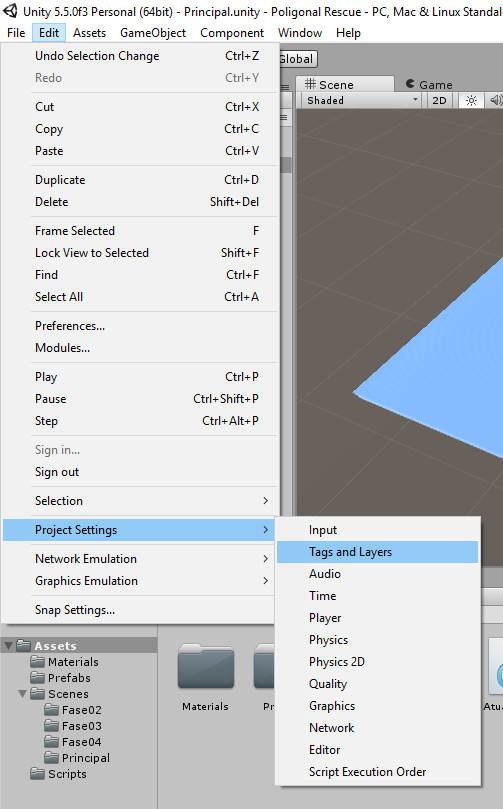This screenshot has width=503, height=809.
Task: Choose Play in Edit menu
Action: pos(140,377)
